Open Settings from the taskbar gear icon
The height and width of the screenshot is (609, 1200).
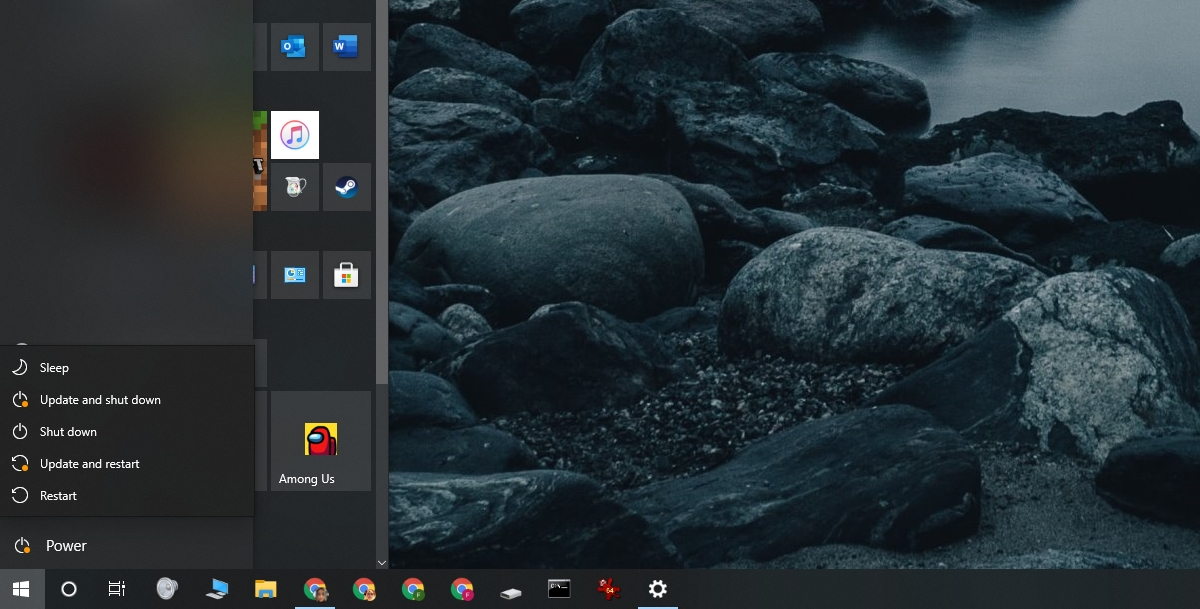[657, 589]
